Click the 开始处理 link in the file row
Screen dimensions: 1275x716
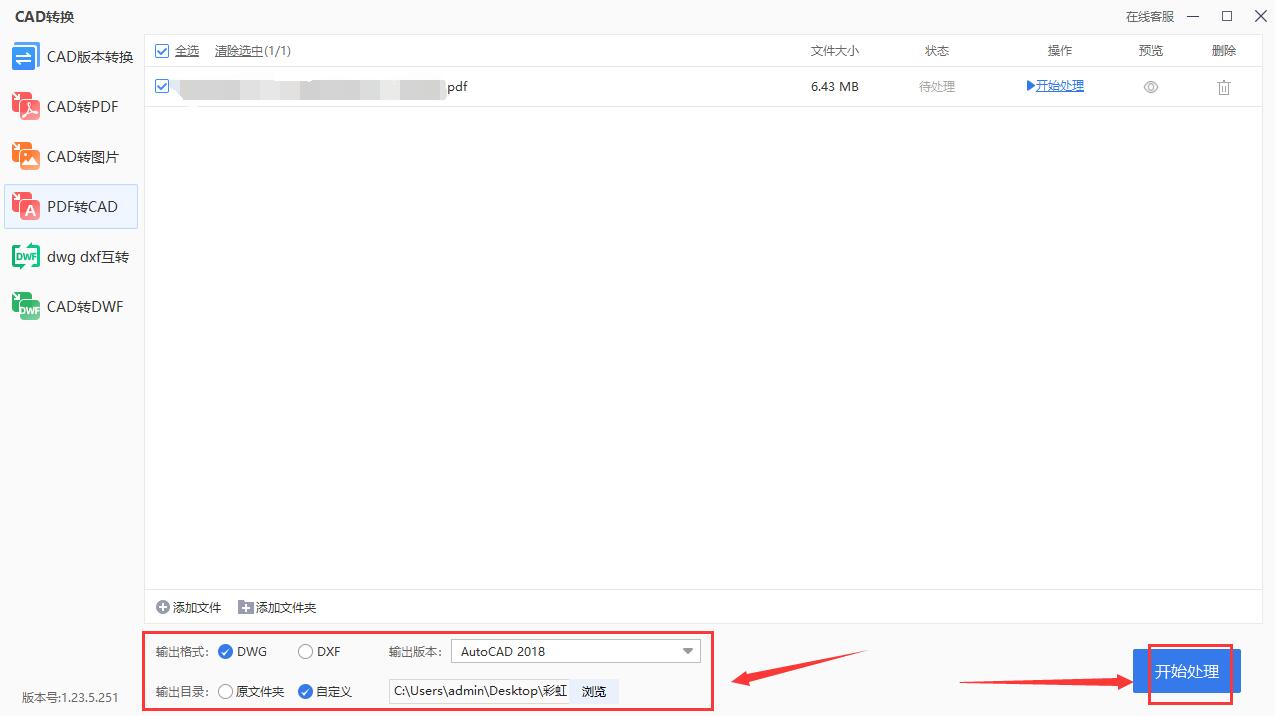click(x=1055, y=86)
